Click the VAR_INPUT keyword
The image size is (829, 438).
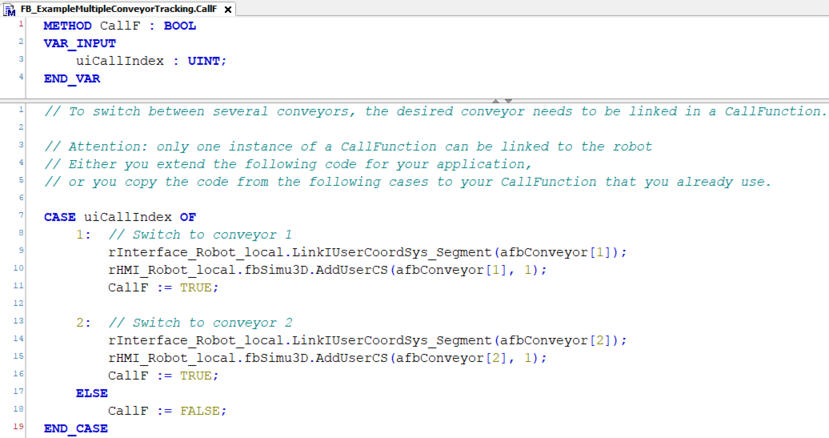80,44
